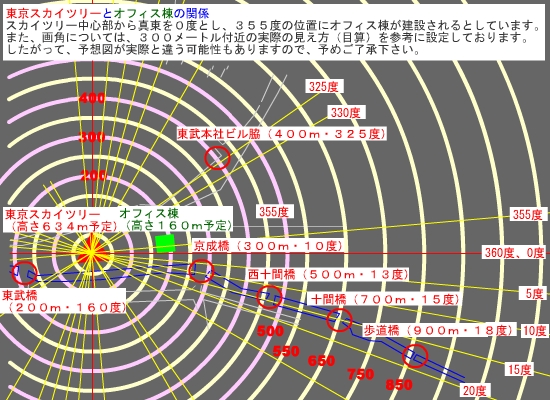Click the description line starting また、画角については
The width and height of the screenshot is (550, 400).
(267, 37)
